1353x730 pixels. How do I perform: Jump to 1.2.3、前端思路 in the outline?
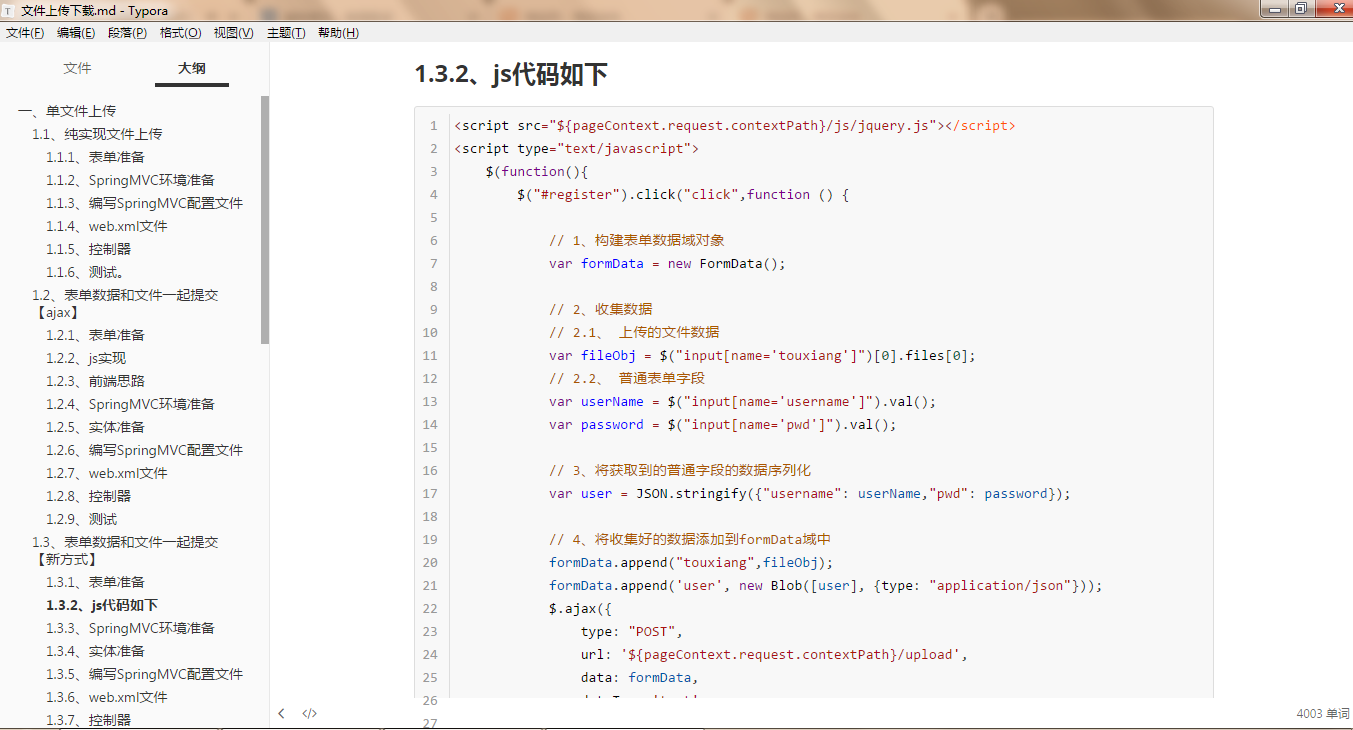(95, 381)
